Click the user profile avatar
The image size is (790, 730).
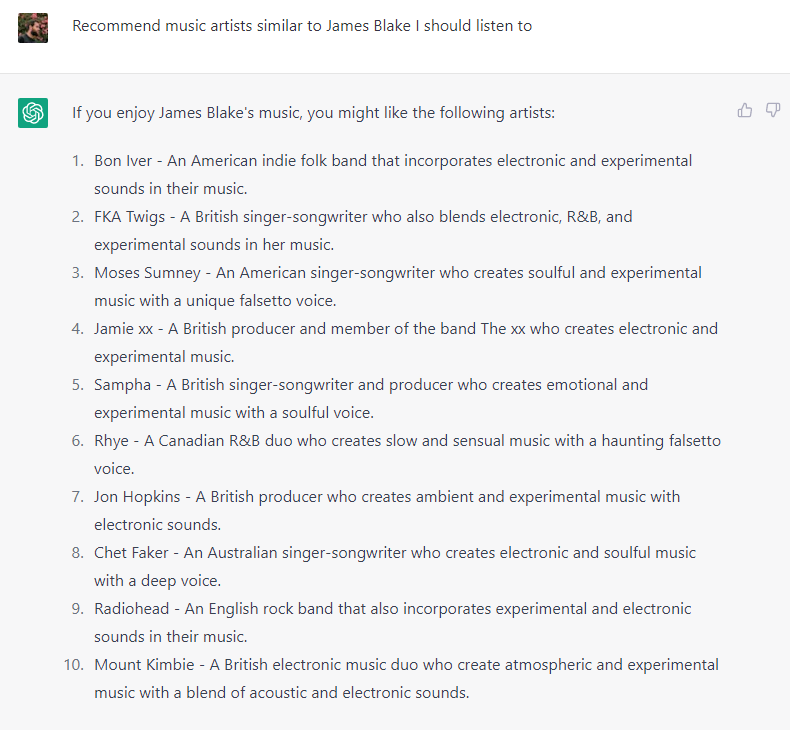(x=33, y=28)
